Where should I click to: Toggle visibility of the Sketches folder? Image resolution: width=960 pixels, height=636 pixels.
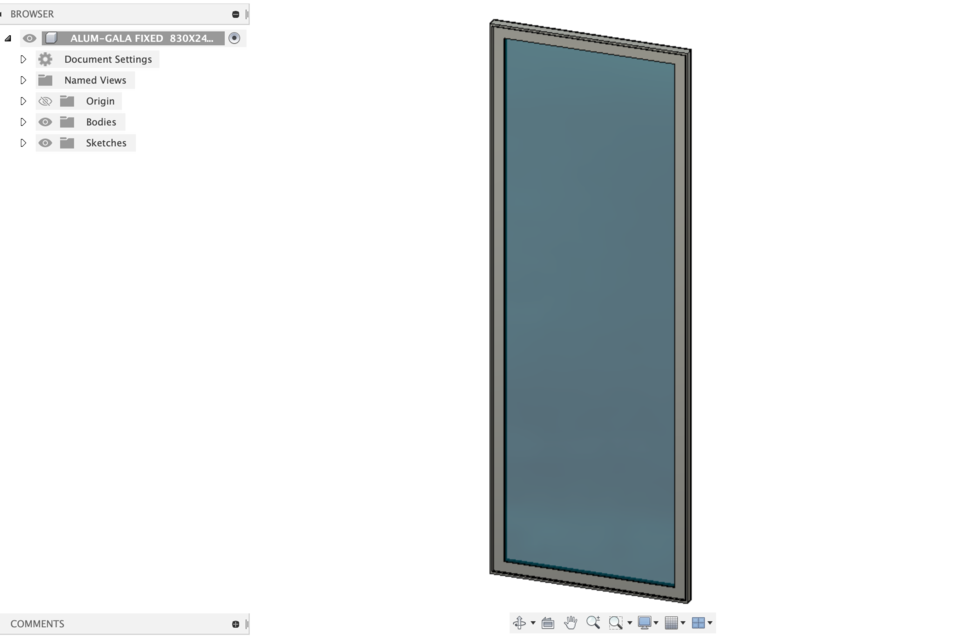click(x=44, y=142)
